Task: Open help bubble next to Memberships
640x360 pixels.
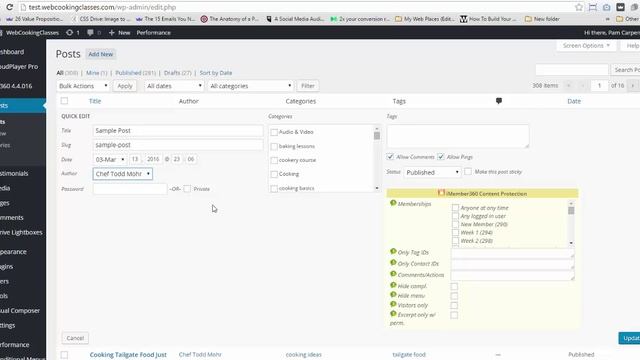Action: click(393, 203)
